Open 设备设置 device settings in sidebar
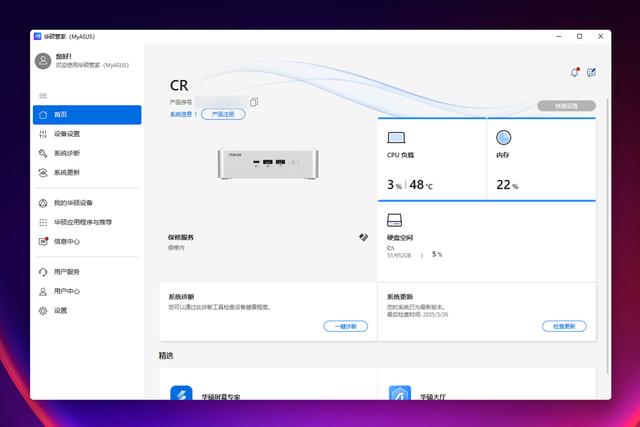This screenshot has height=427, width=640. click(87, 134)
